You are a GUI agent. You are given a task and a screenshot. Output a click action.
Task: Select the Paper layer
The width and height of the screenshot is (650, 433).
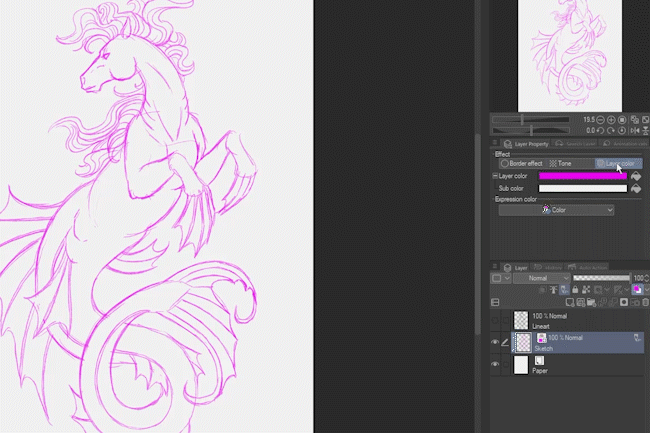pyautogui.click(x=577, y=365)
